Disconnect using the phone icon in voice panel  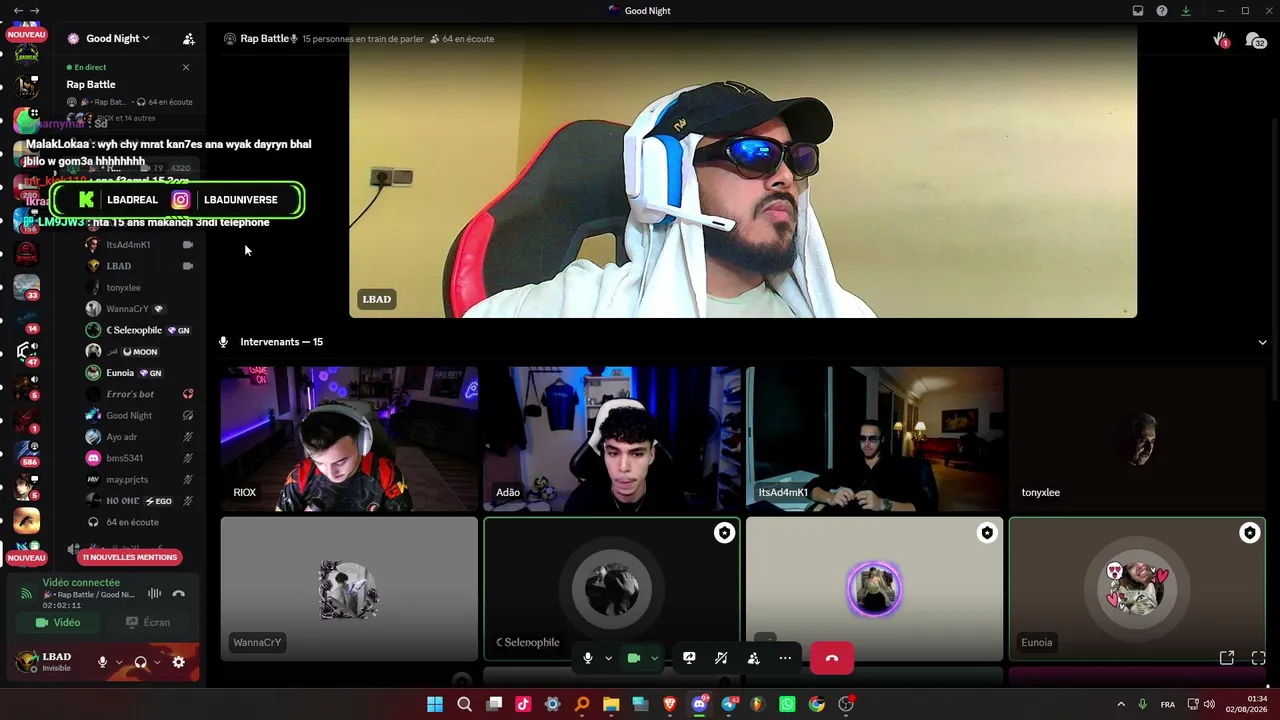click(179, 594)
